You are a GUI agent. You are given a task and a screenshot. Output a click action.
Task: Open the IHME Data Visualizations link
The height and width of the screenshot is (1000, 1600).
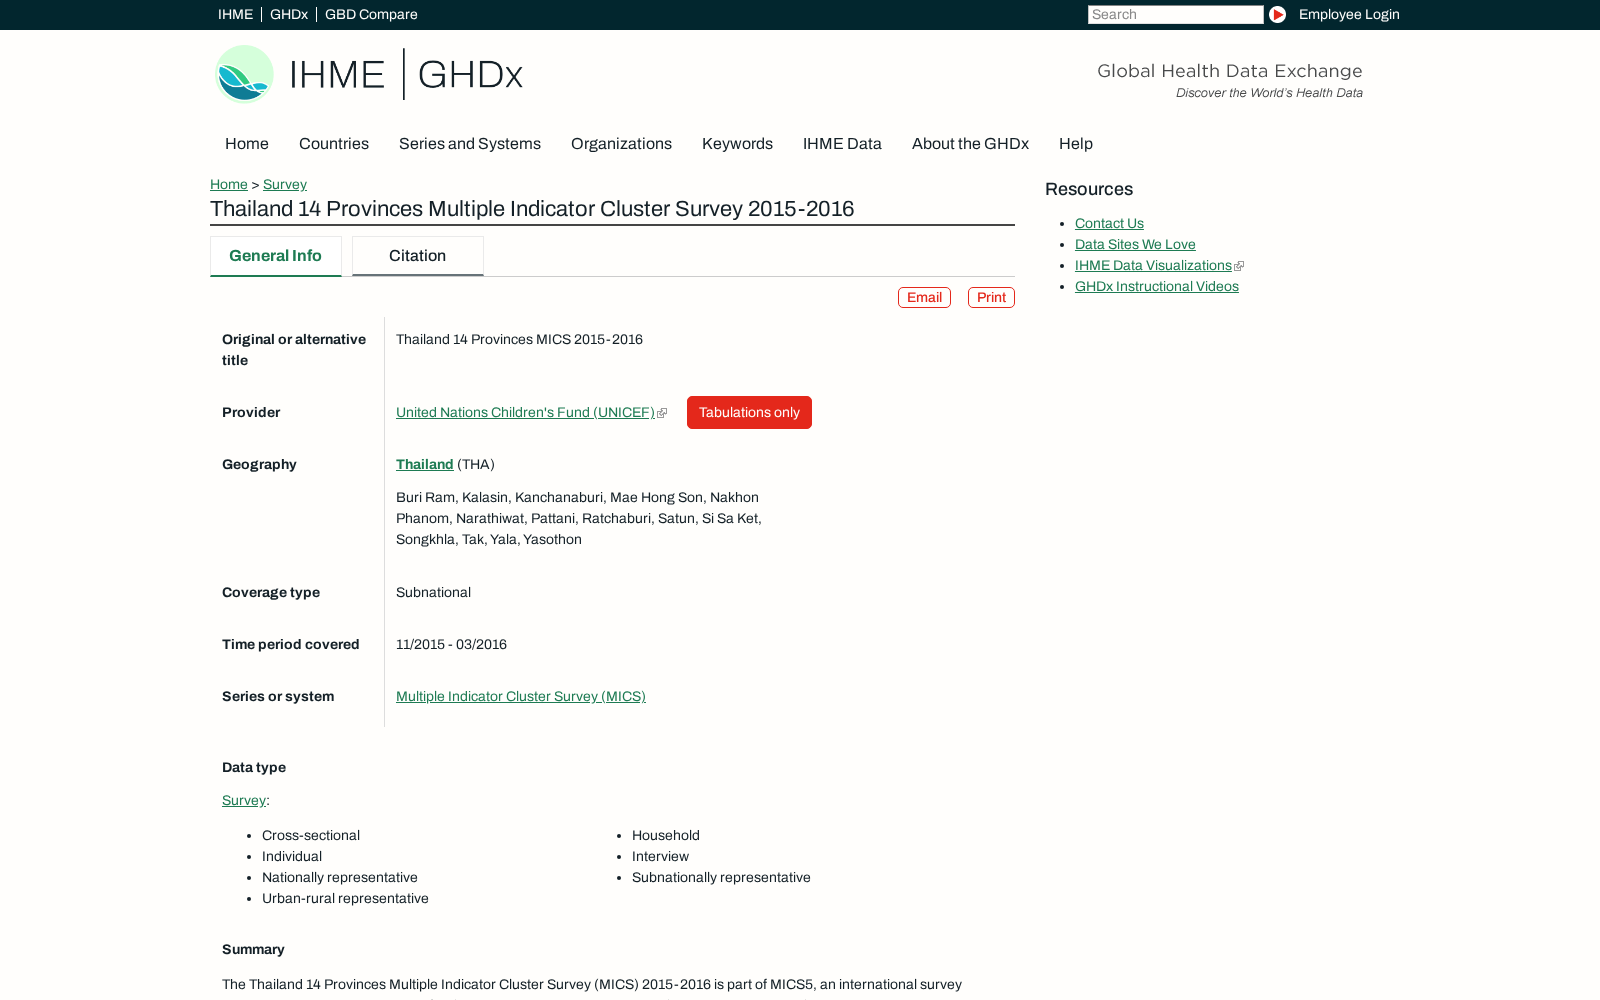pos(1153,266)
